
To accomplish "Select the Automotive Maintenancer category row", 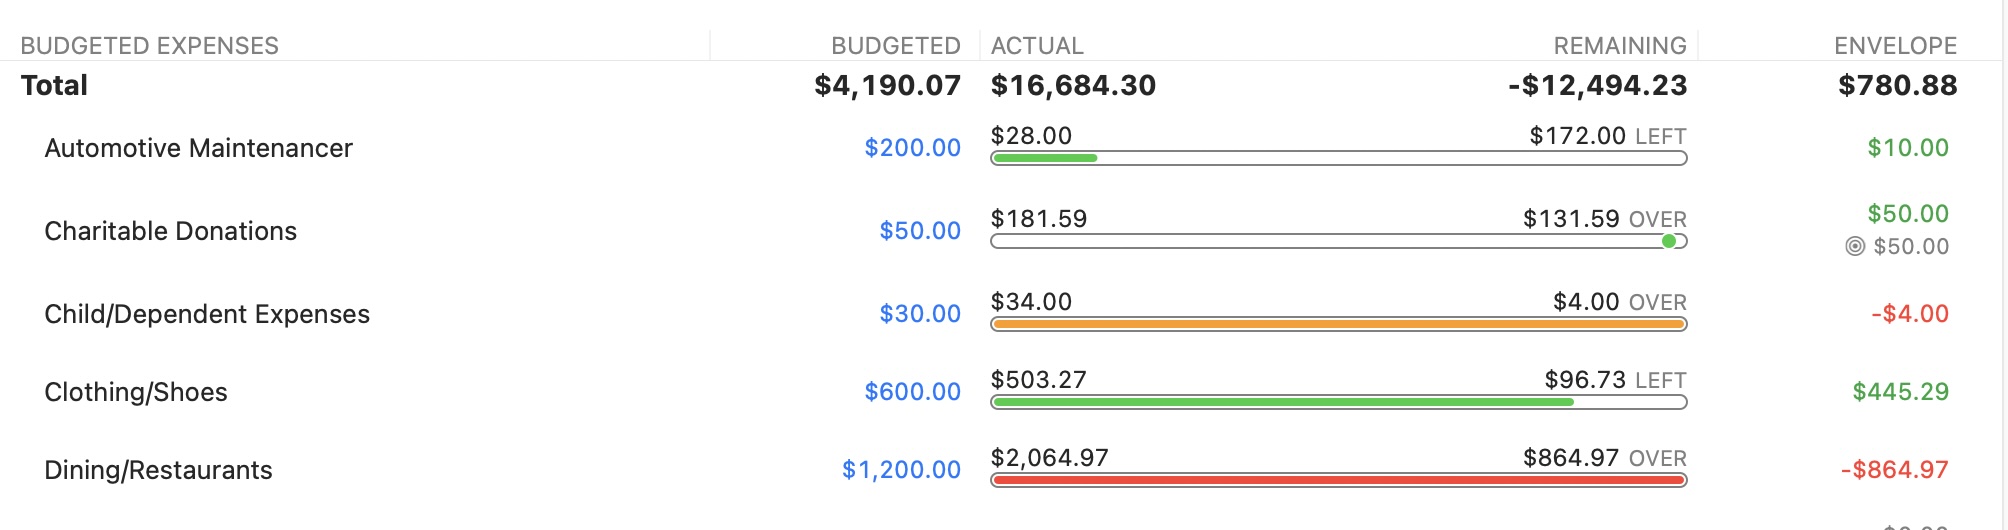I will click(198, 148).
